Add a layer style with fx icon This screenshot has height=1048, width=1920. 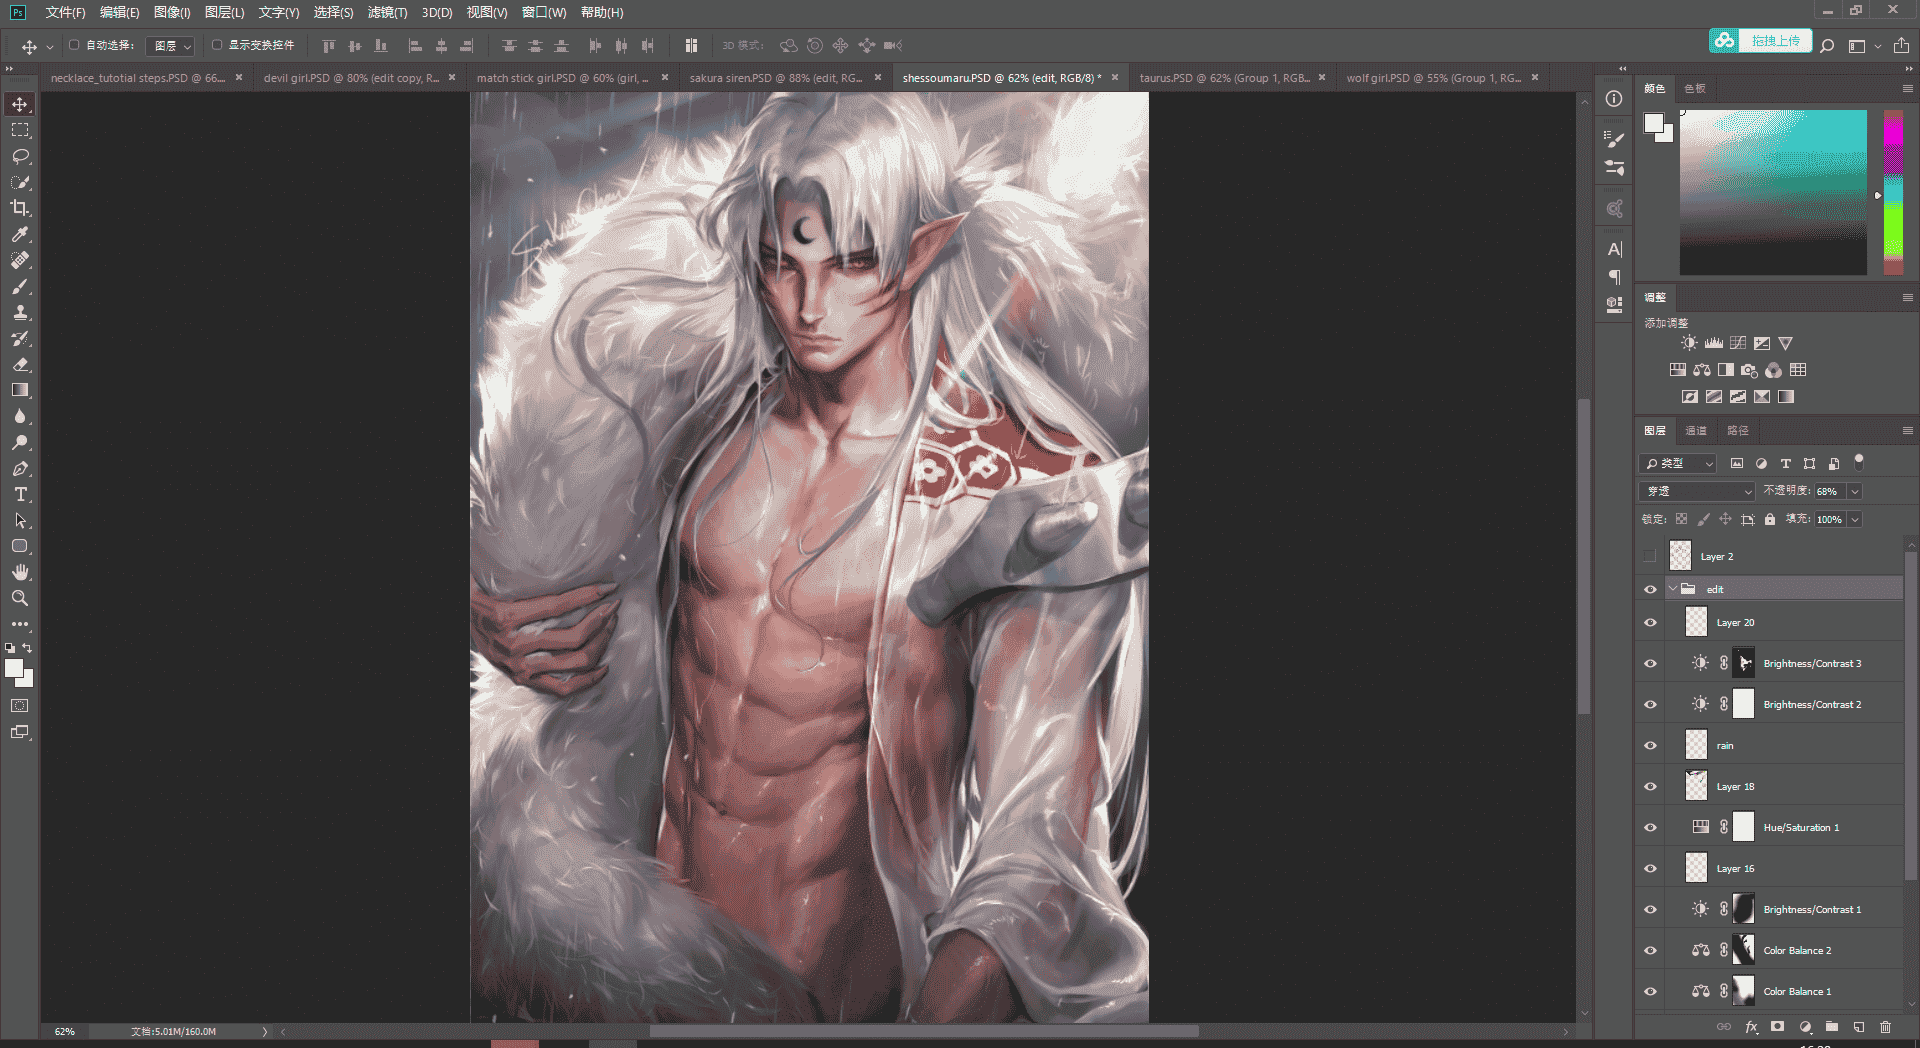(x=1751, y=1027)
